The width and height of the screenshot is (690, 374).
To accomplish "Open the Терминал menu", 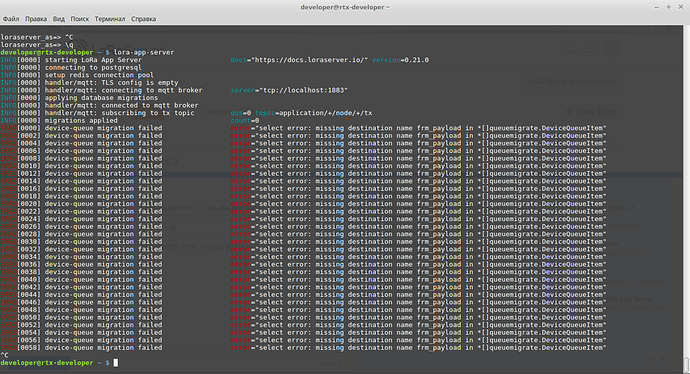I will [x=110, y=19].
